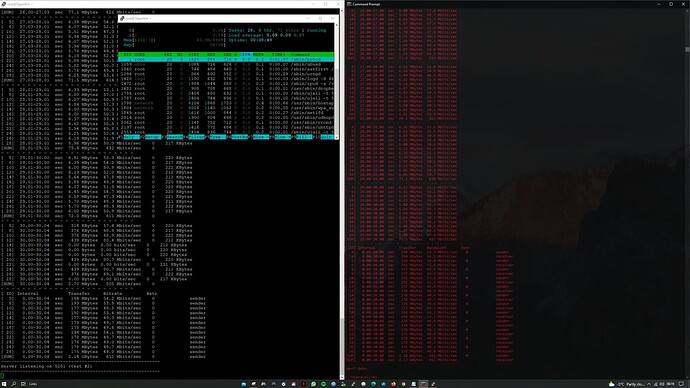690x388 pixels.
Task: Click htop Kill function key
Action: pos(305,137)
